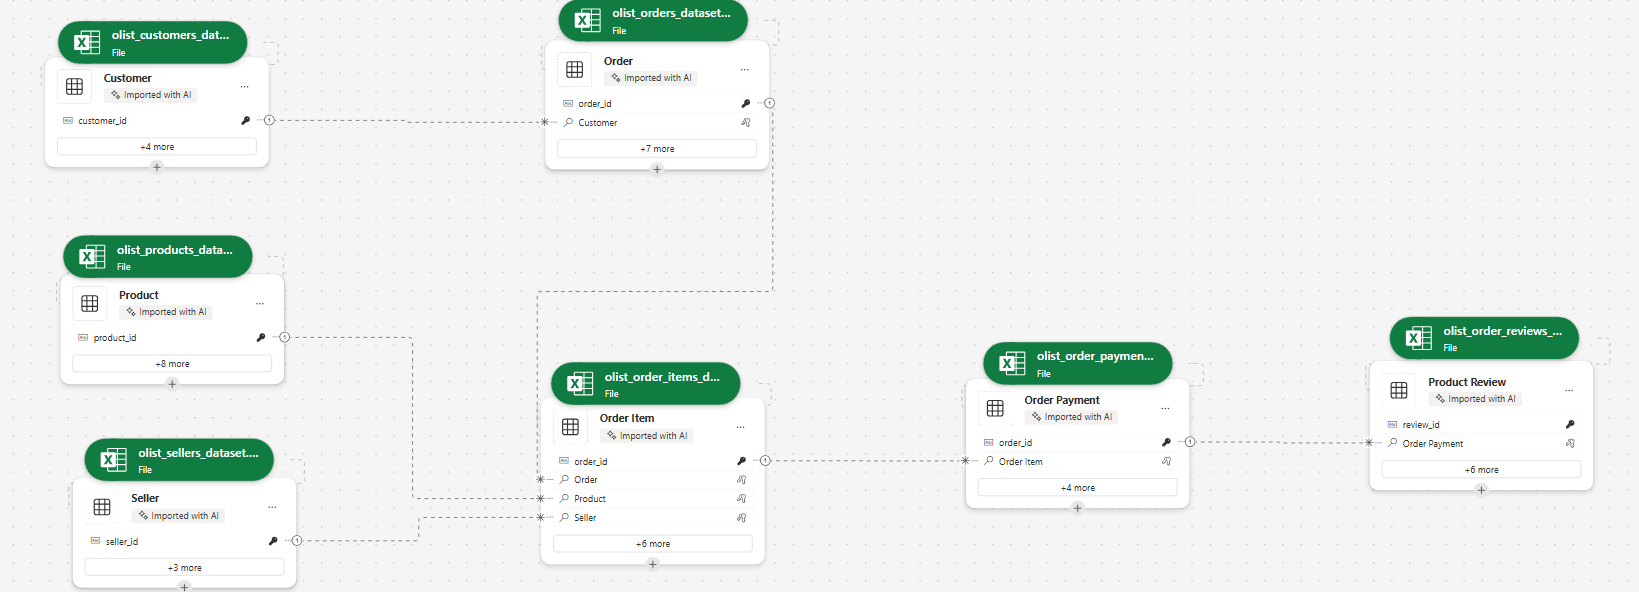Expand '+4 more' fields in Order Payment table
Screen dimensions: 1639x592
pyautogui.click(x=1077, y=488)
